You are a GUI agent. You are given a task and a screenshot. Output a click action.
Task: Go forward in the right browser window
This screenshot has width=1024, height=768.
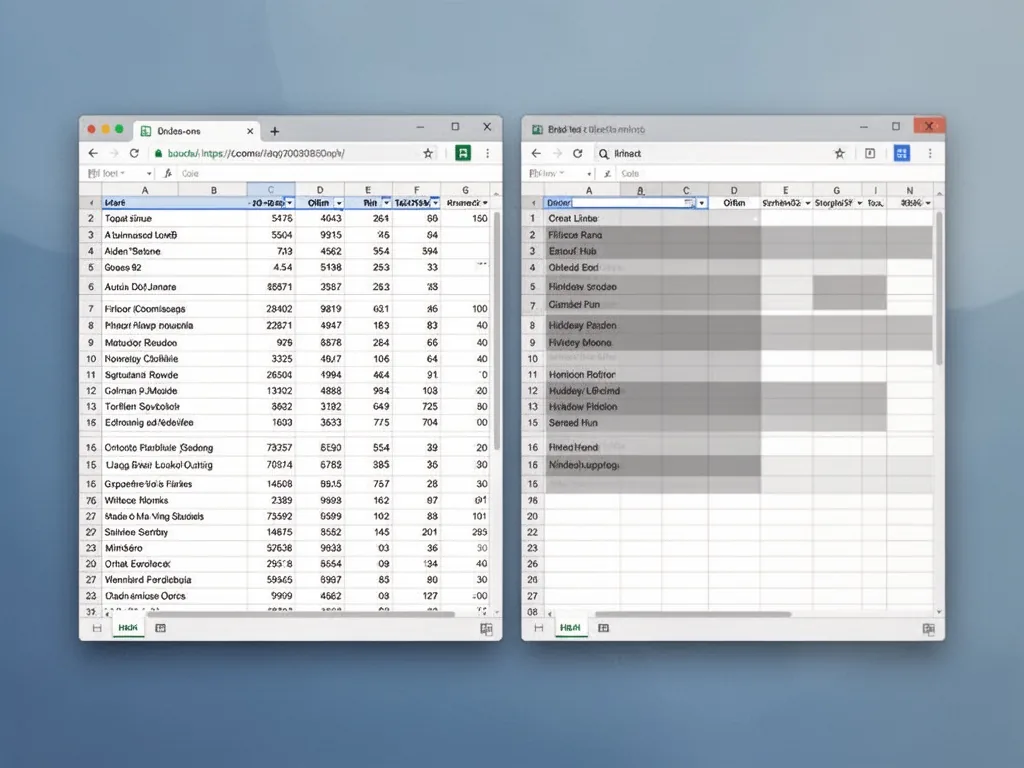coord(557,153)
